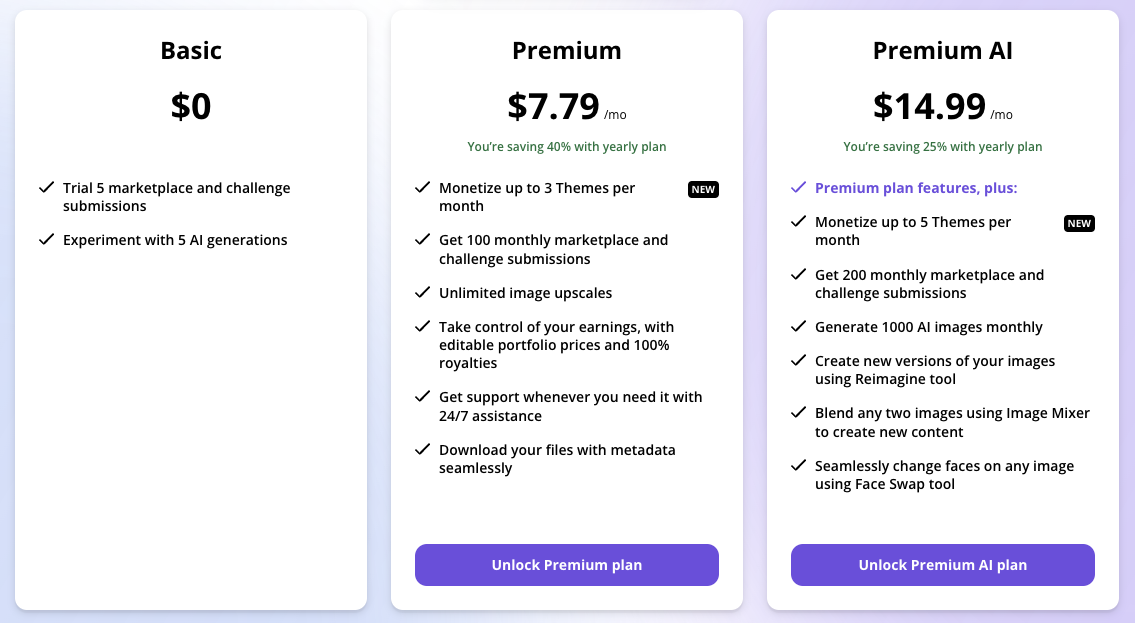Click the NEW badge in the Premium AI card

pos(1079,223)
